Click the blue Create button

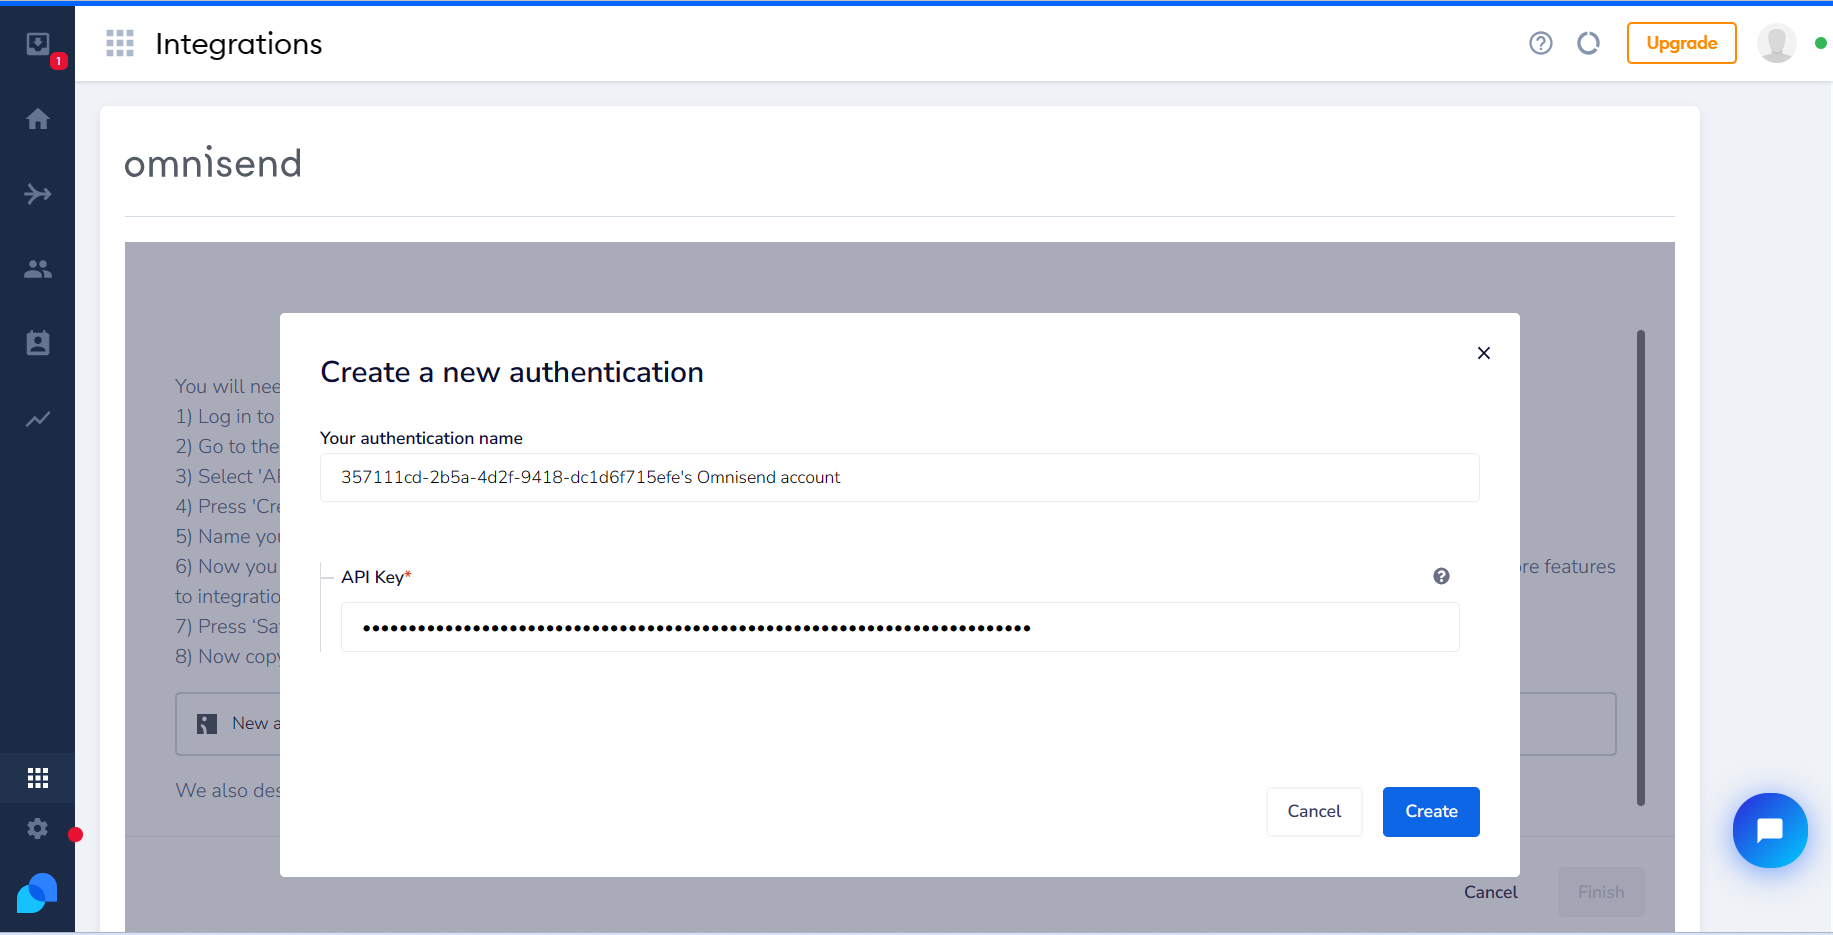(x=1431, y=812)
